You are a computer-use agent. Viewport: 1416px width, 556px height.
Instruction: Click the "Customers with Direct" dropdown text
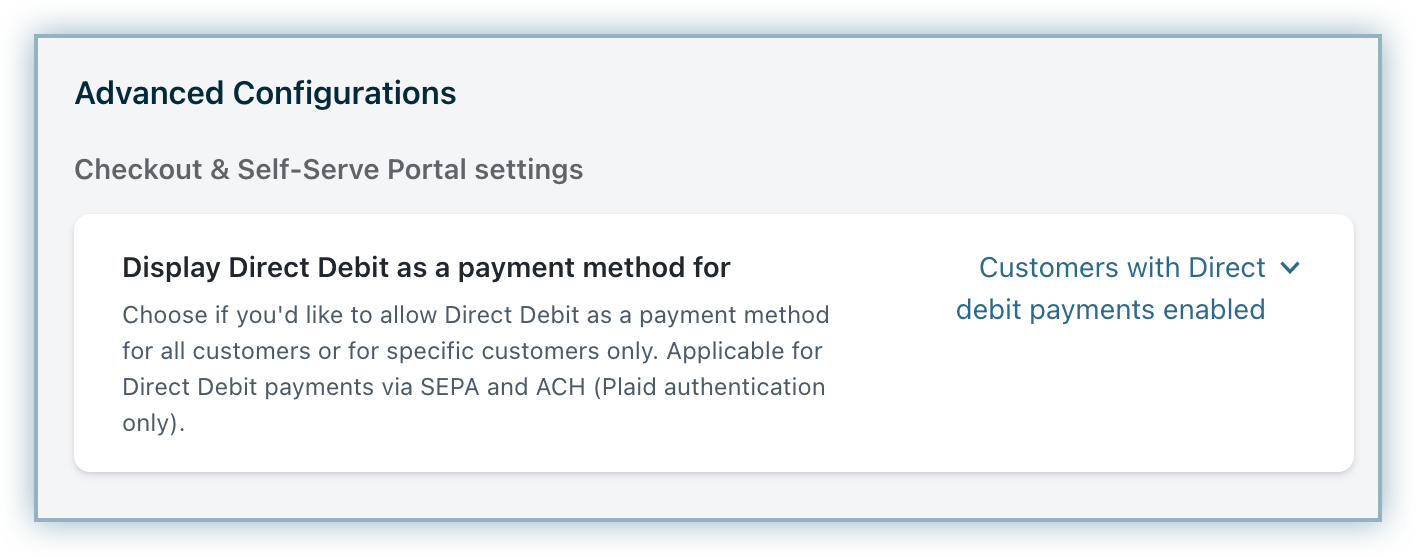[x=1122, y=268]
